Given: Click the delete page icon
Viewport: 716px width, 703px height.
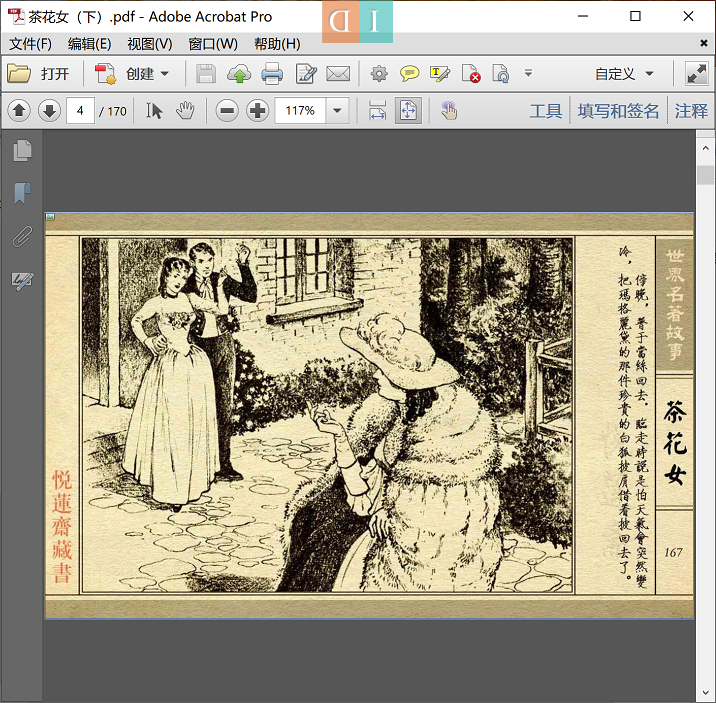Looking at the screenshot, I should tap(471, 73).
